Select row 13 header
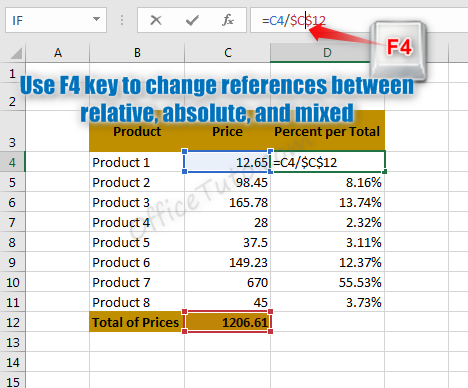 (x=12, y=342)
